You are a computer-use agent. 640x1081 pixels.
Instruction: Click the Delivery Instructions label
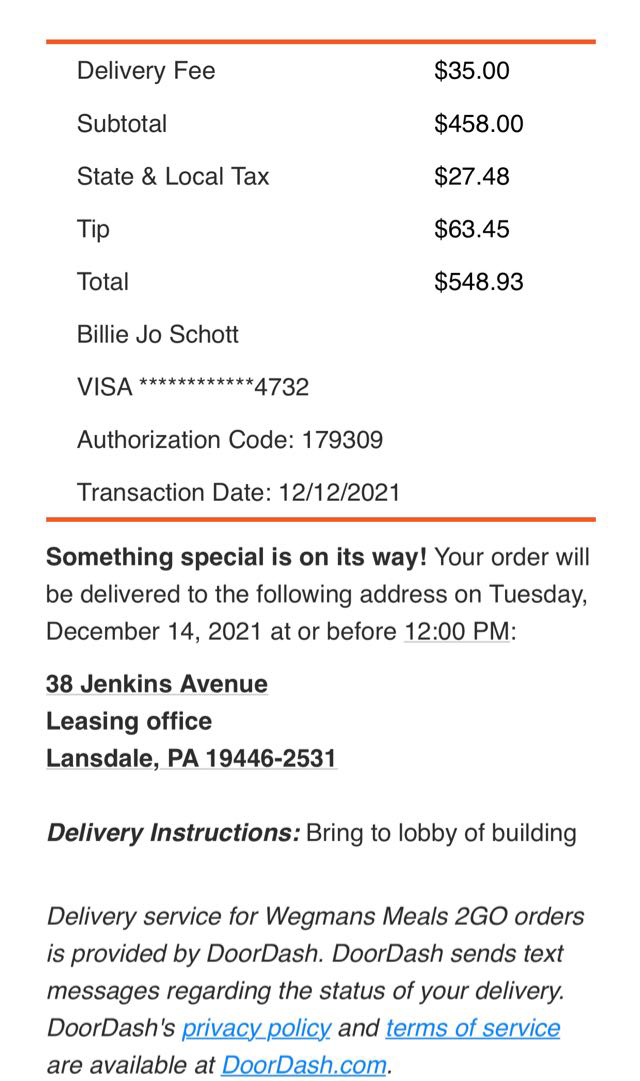pyautogui.click(x=172, y=833)
